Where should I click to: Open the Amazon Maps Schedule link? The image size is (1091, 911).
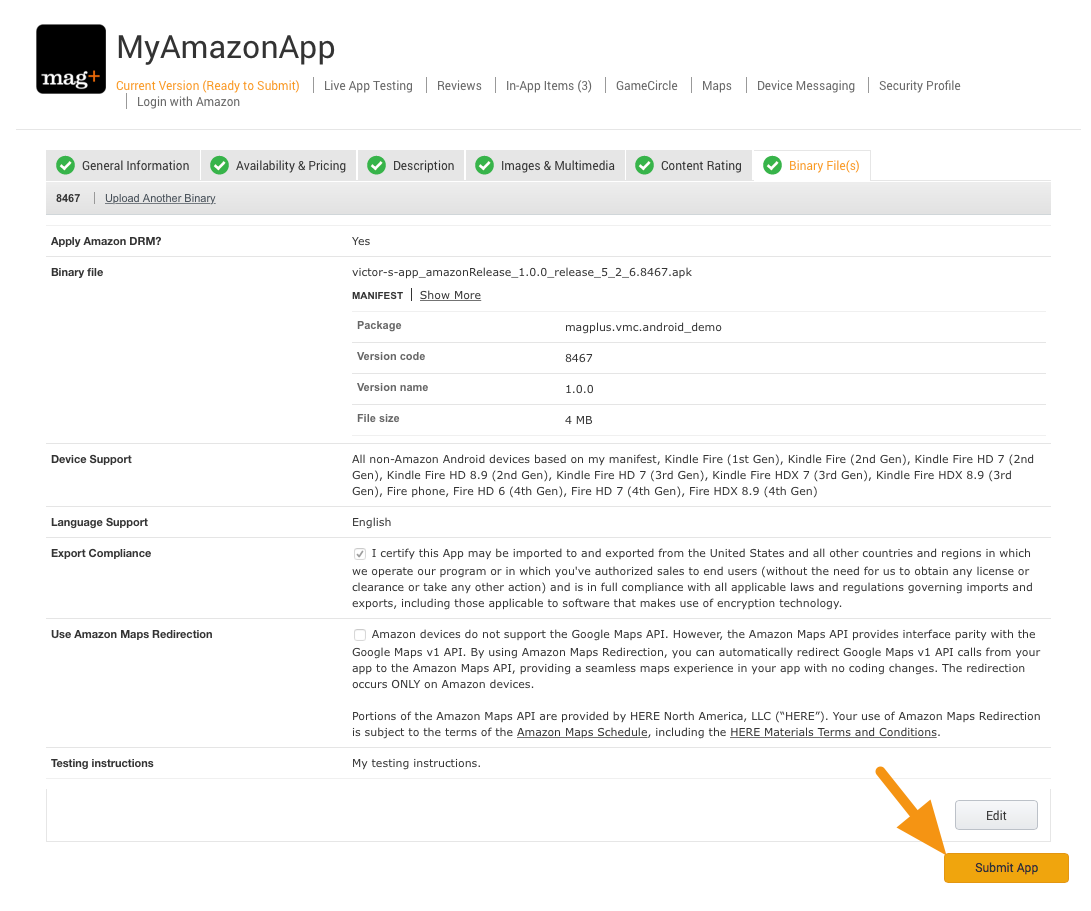click(582, 732)
